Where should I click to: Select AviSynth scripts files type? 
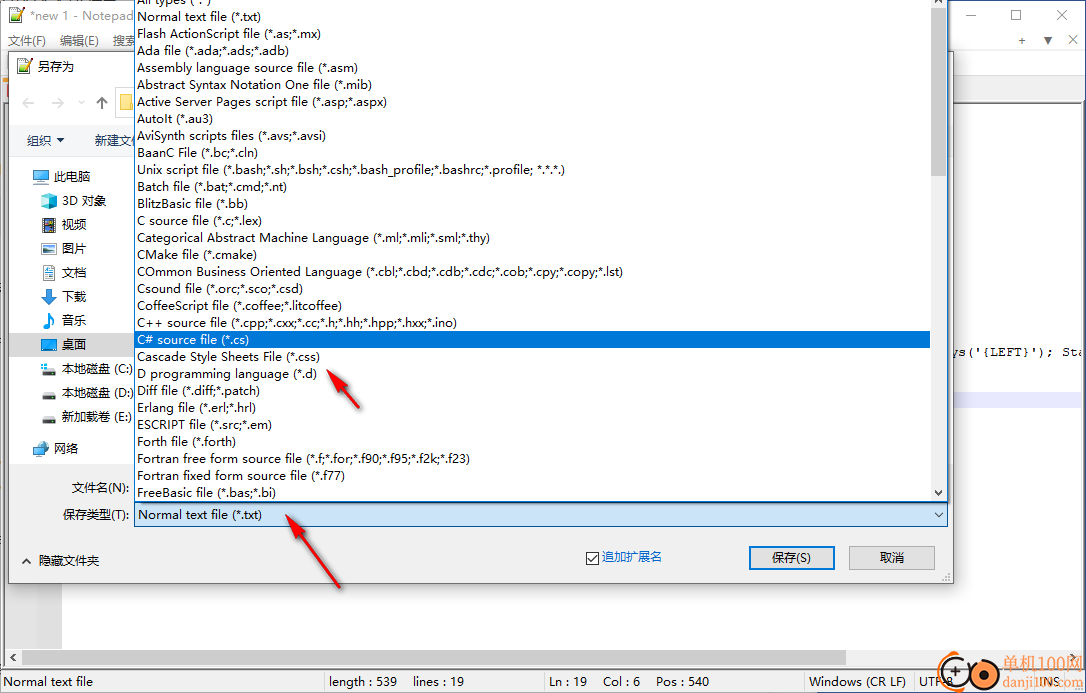pos(532,136)
